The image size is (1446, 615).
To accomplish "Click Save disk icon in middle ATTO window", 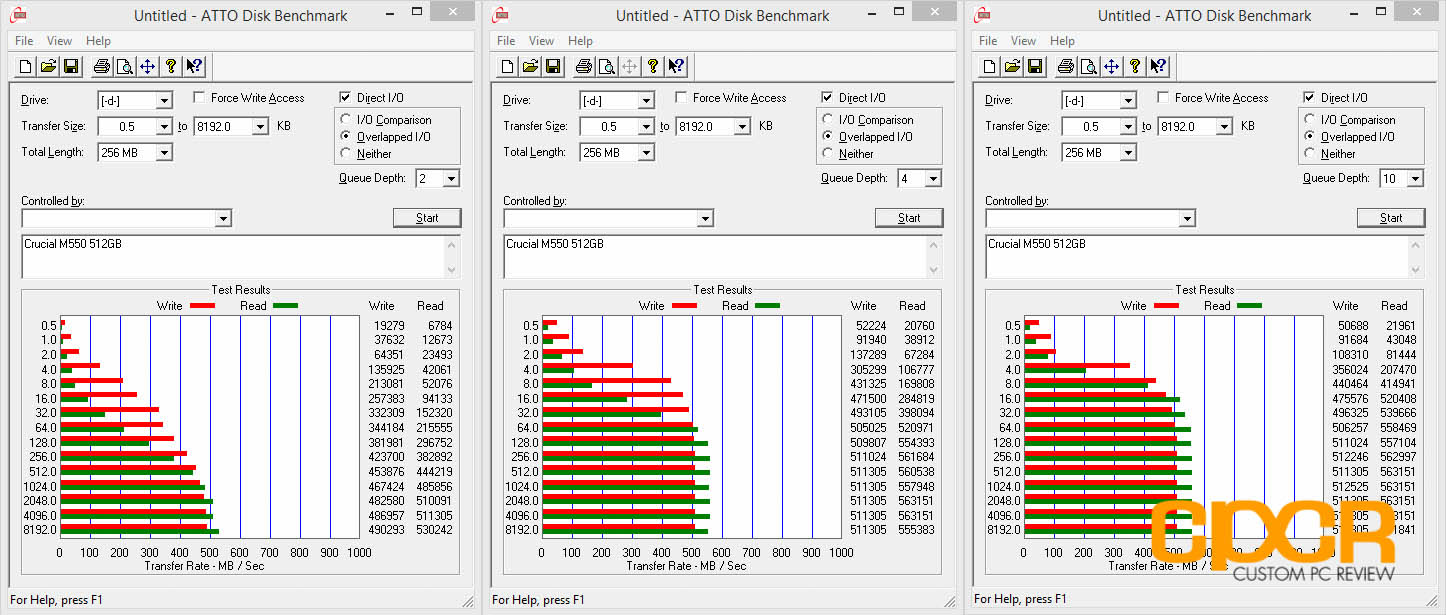I will tap(553, 67).
